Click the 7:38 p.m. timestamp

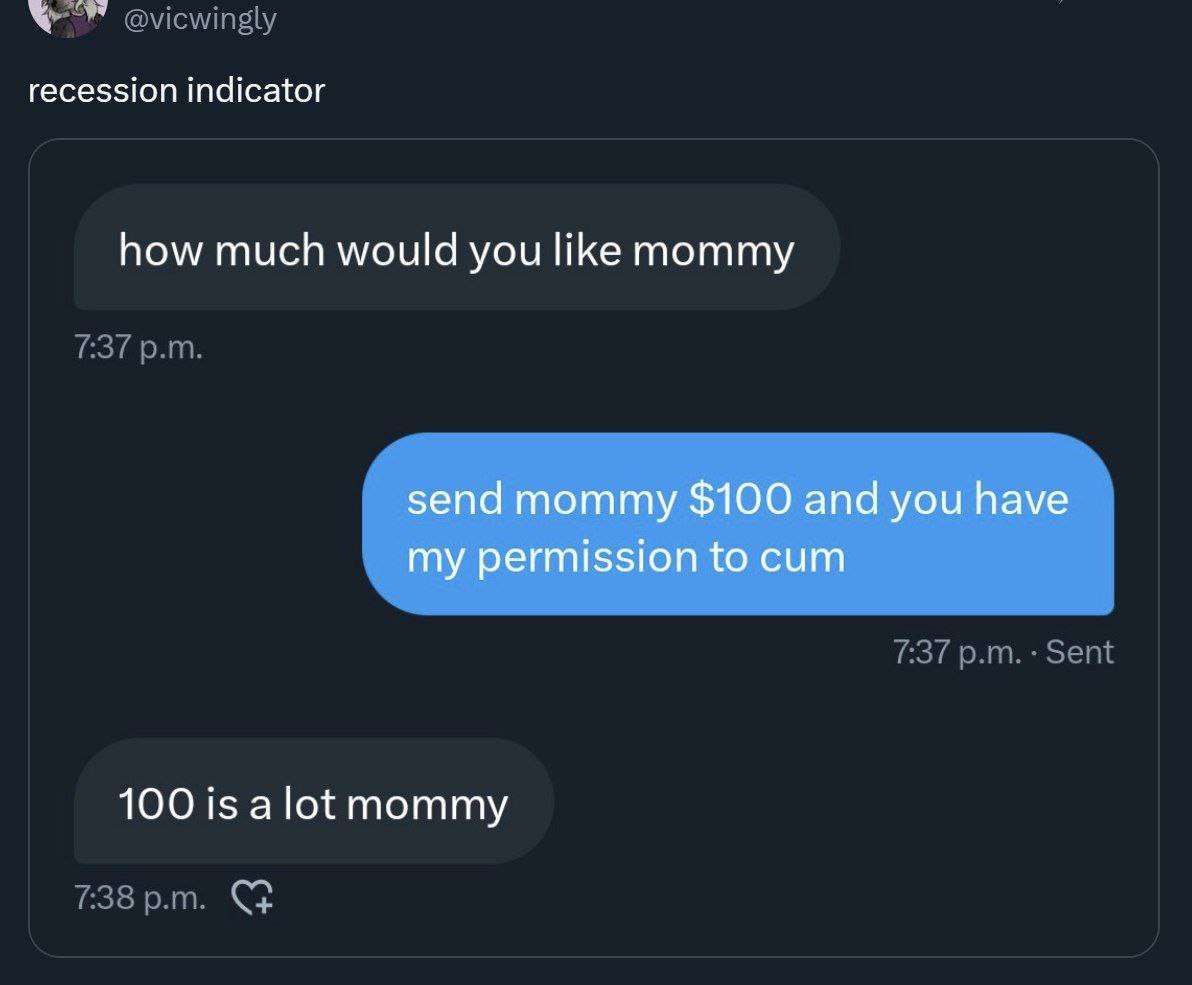141,897
